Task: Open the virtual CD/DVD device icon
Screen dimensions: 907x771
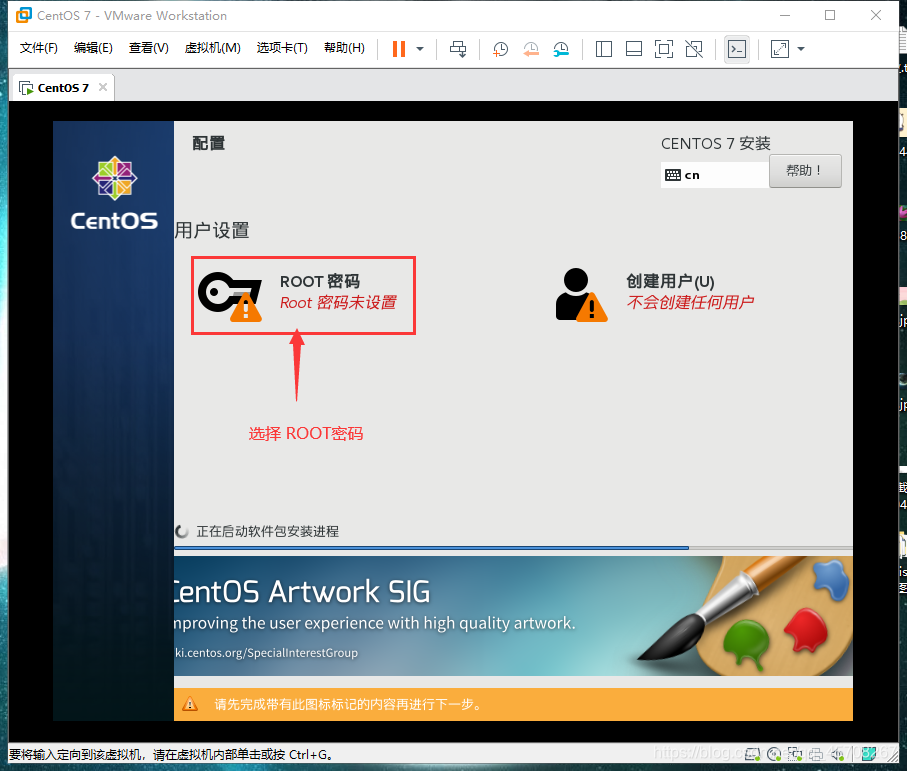Action: 774,755
